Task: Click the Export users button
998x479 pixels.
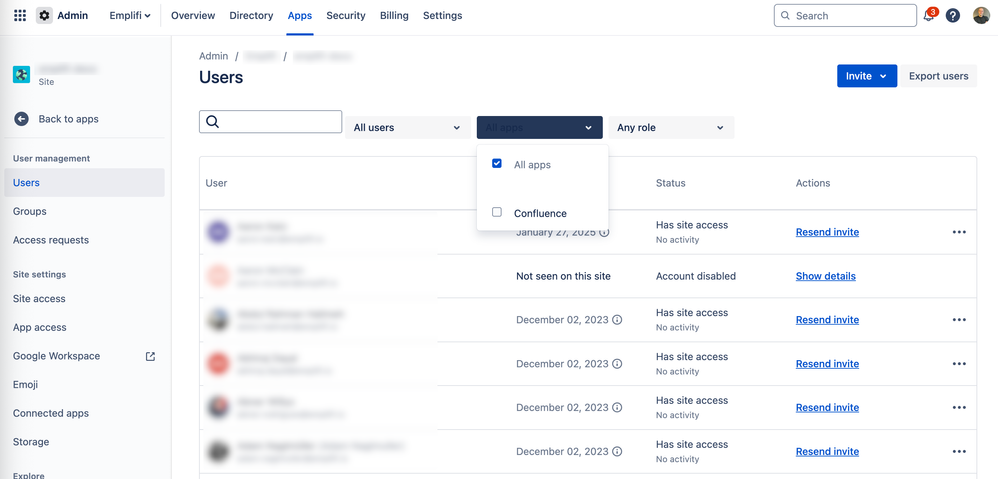Action: 938,76
